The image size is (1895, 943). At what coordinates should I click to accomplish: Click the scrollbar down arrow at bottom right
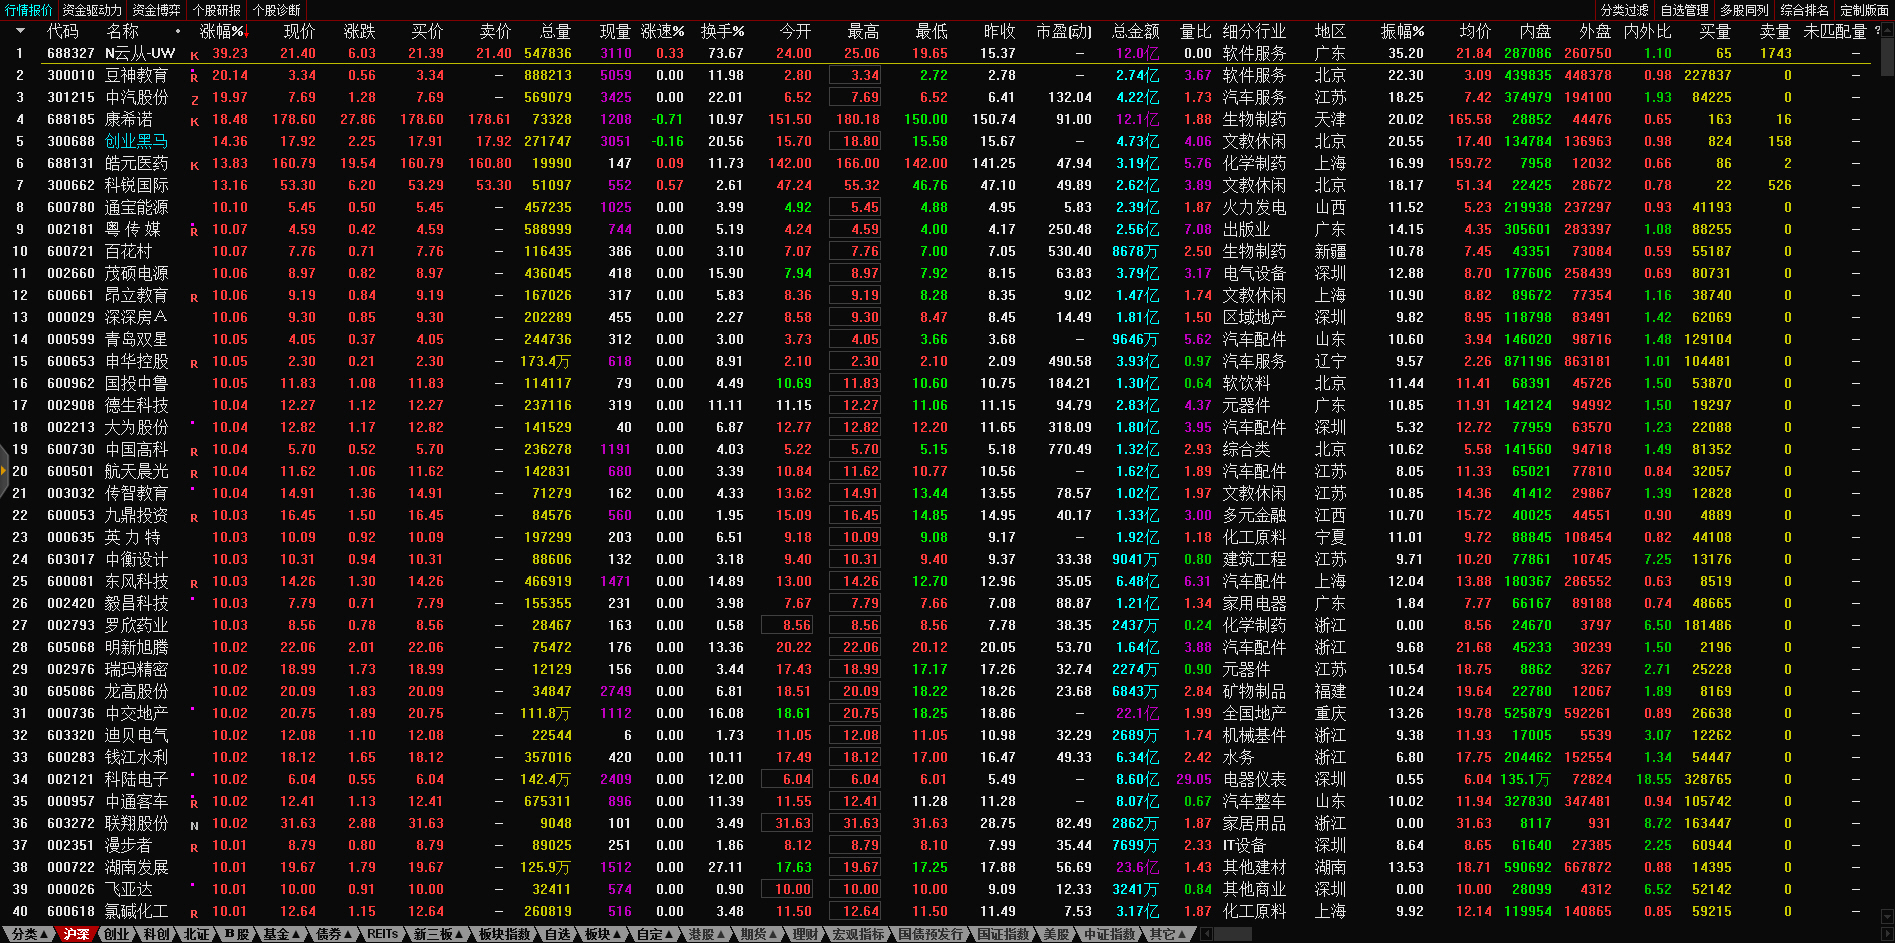1887,916
